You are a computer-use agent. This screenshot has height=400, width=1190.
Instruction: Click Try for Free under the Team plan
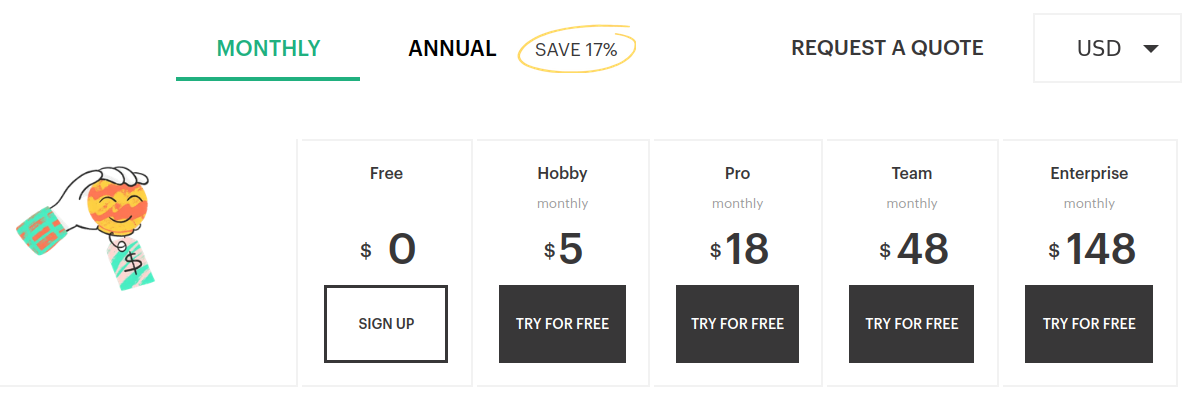pyautogui.click(x=911, y=324)
